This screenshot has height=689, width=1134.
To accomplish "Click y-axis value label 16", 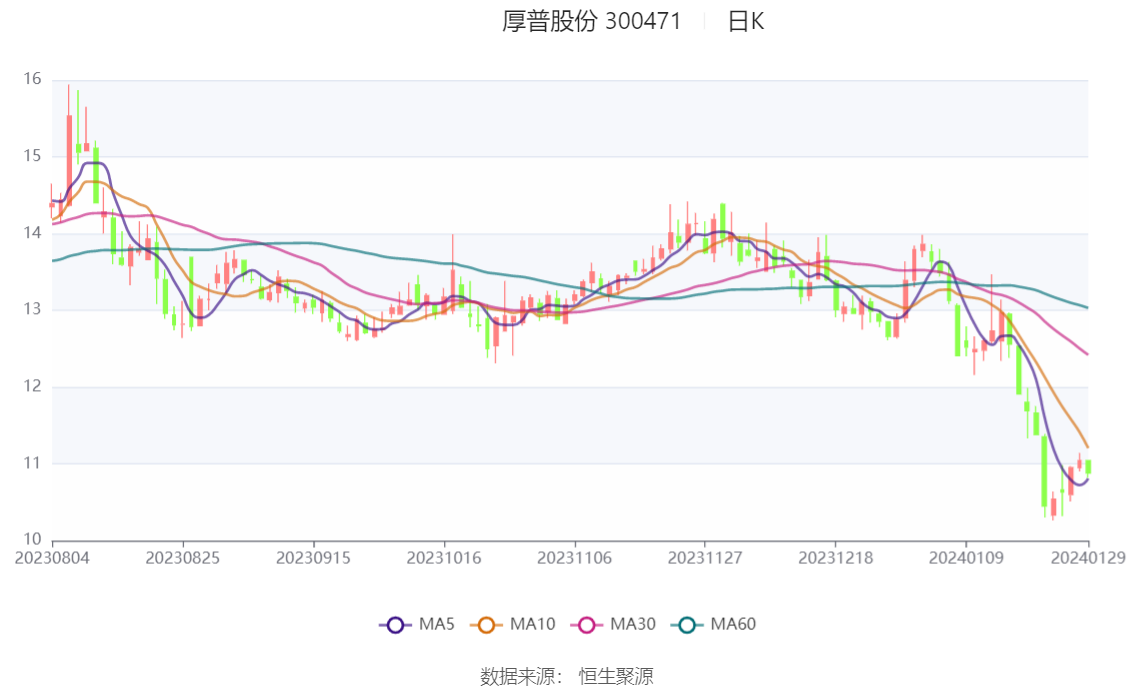I will click(32, 79).
